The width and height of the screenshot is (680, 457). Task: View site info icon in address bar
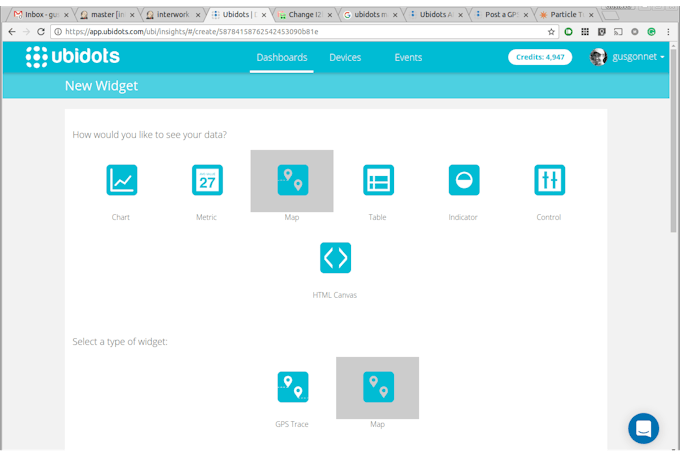58,32
